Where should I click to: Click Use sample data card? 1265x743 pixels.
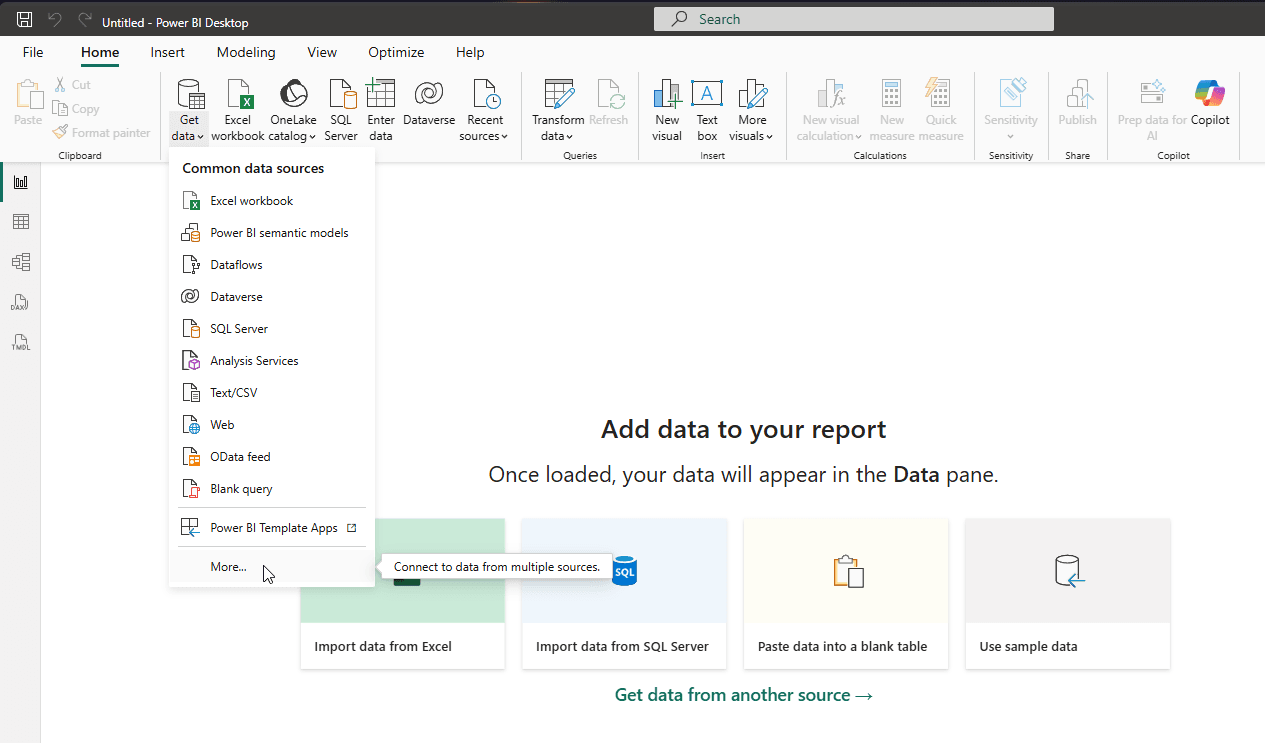click(1067, 594)
